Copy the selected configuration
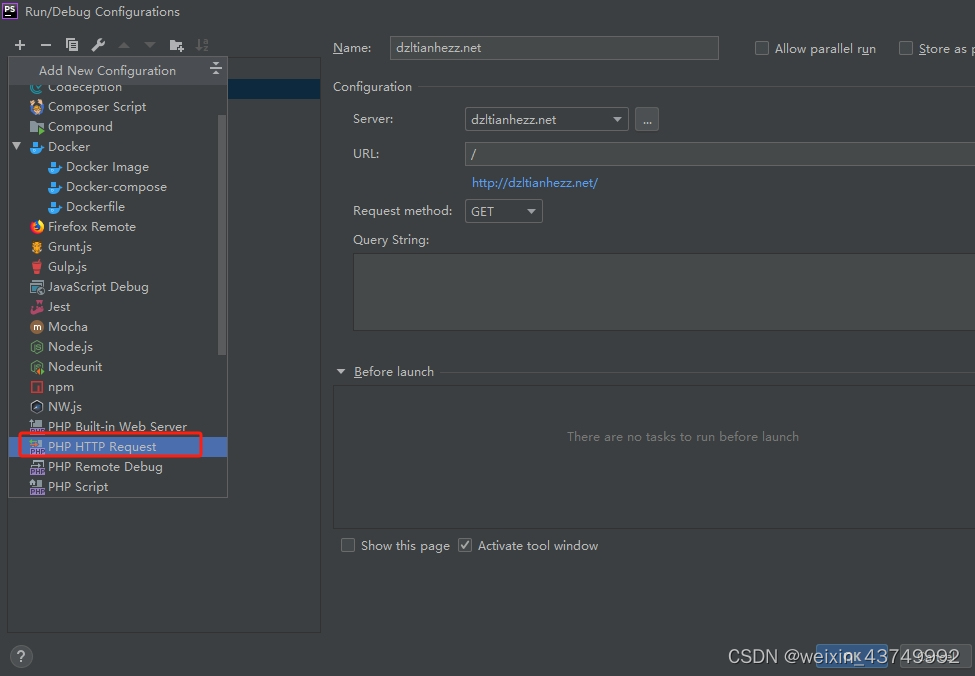The height and width of the screenshot is (676, 975). [x=71, y=45]
